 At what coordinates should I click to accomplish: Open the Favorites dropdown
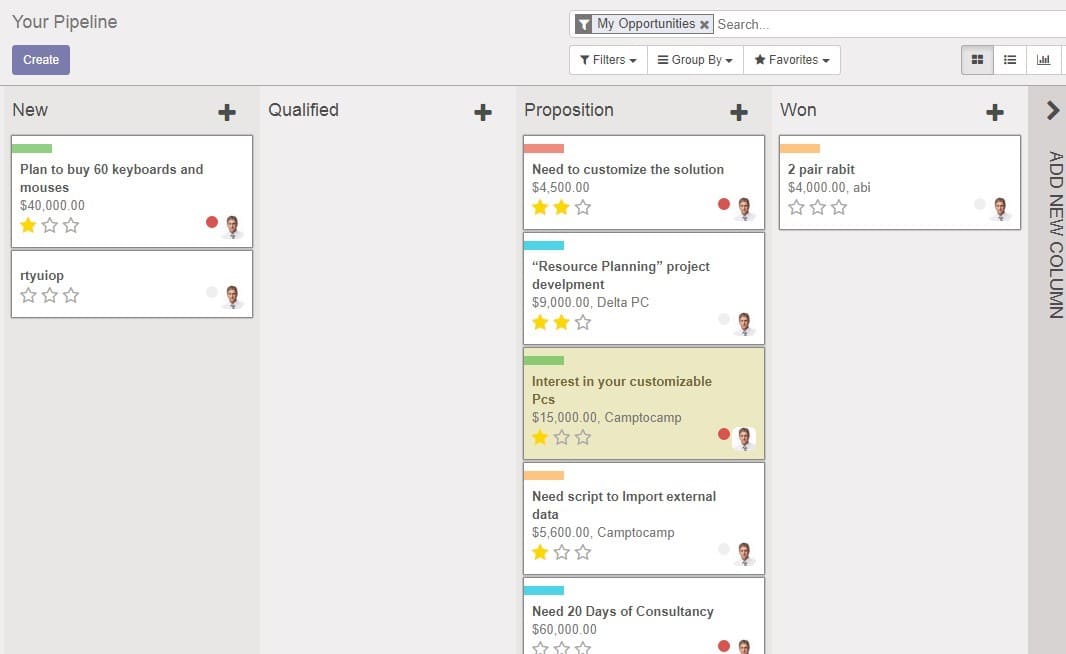[x=792, y=60]
